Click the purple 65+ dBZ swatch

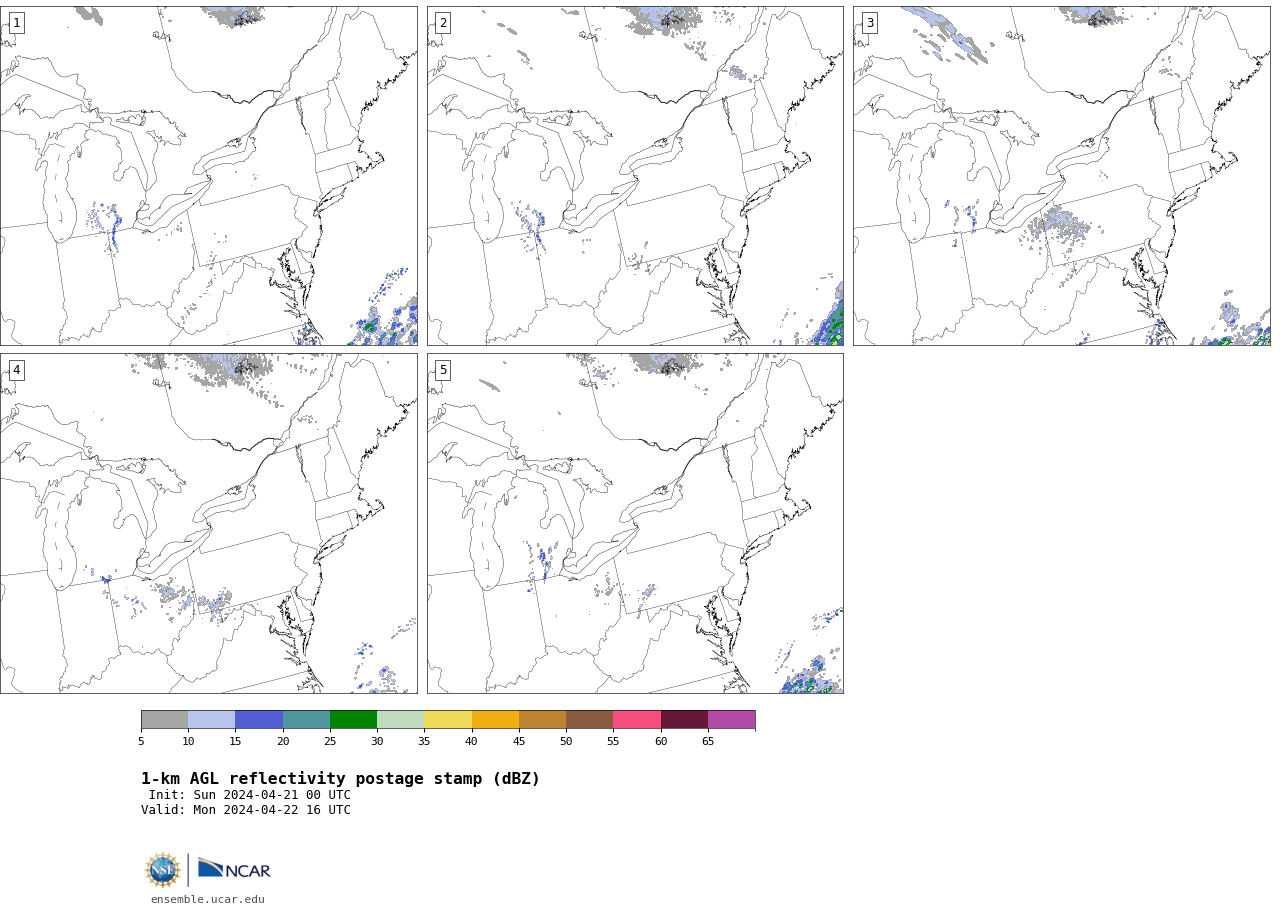(731, 720)
